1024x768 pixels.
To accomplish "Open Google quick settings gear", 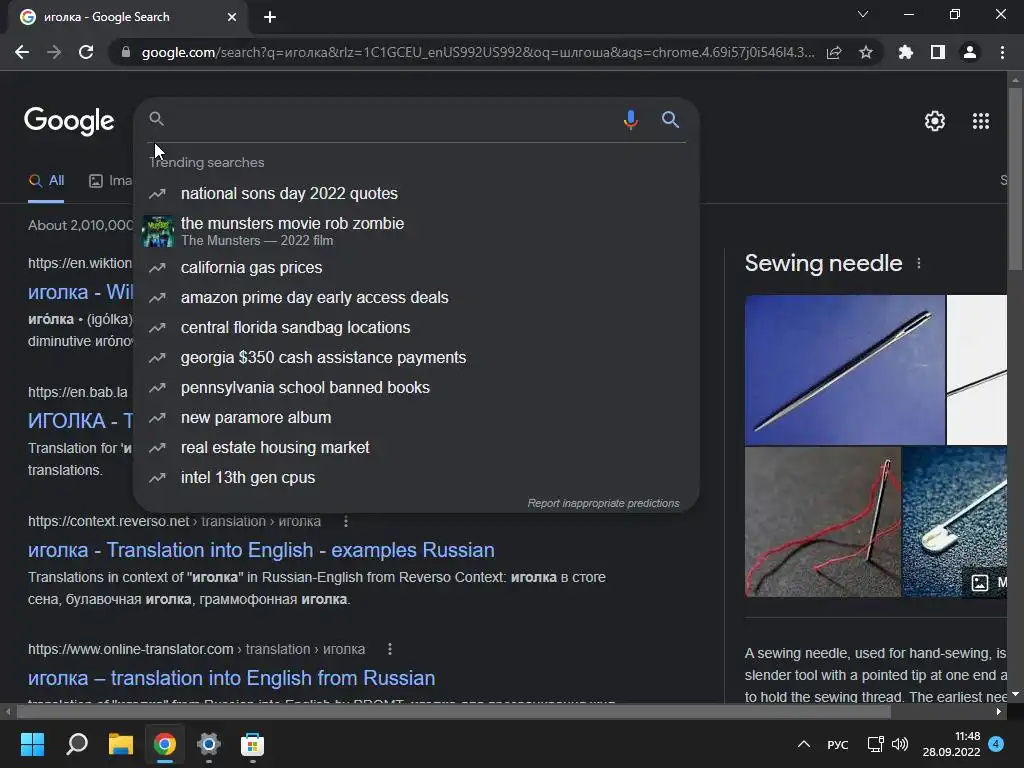I will pyautogui.click(x=935, y=121).
